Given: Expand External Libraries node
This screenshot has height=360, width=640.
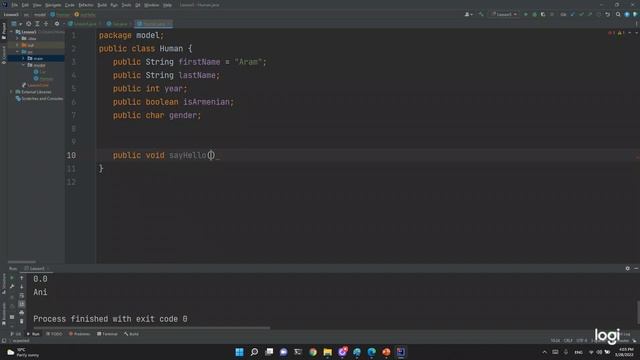Looking at the screenshot, I should [11, 92].
